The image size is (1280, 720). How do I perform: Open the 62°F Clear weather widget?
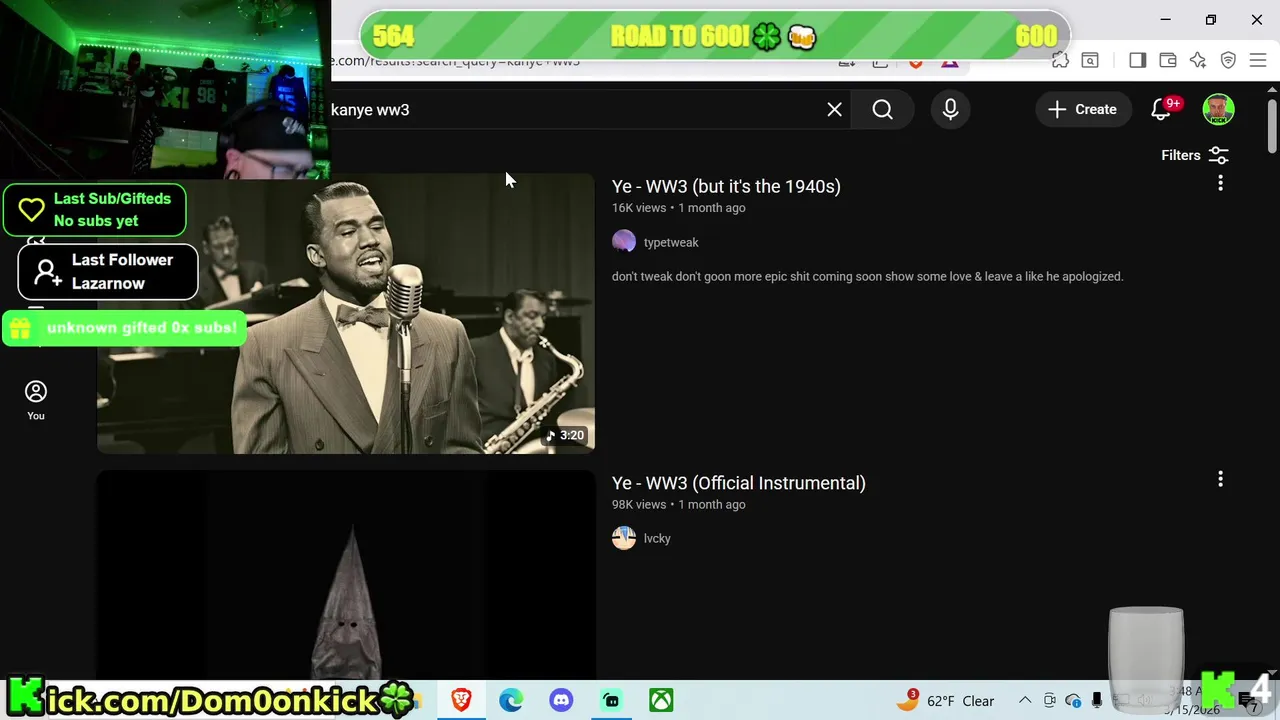point(946,700)
